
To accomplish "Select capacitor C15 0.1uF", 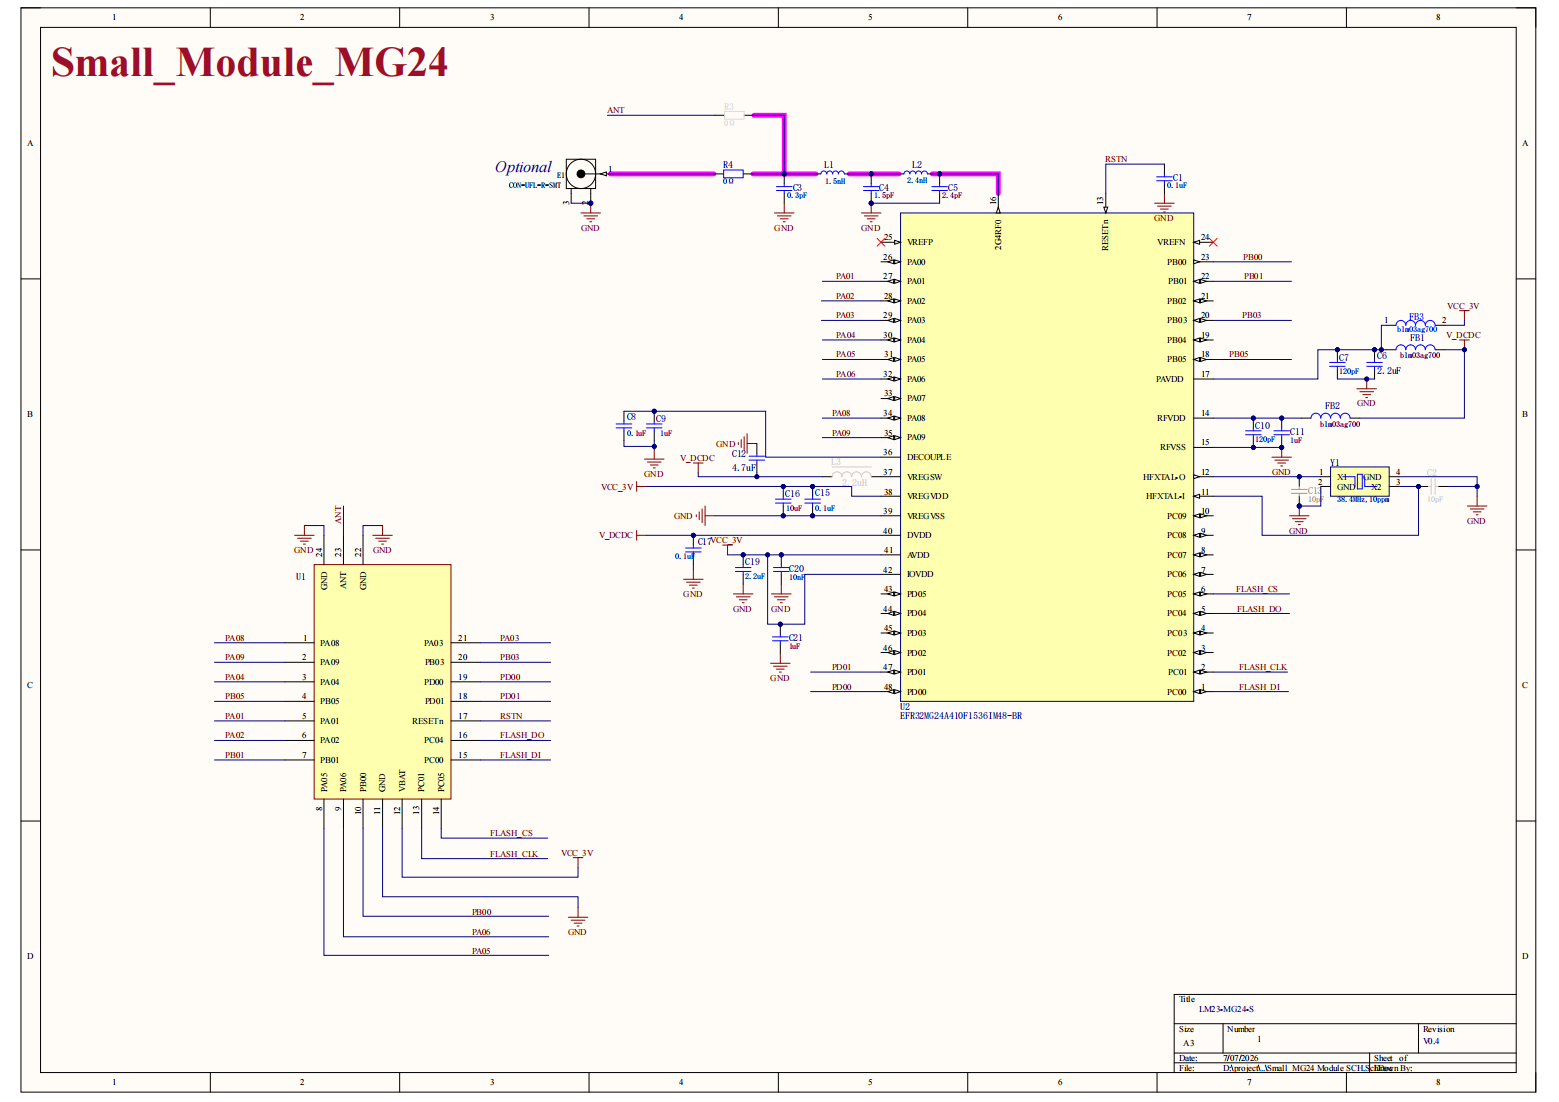I will (812, 500).
